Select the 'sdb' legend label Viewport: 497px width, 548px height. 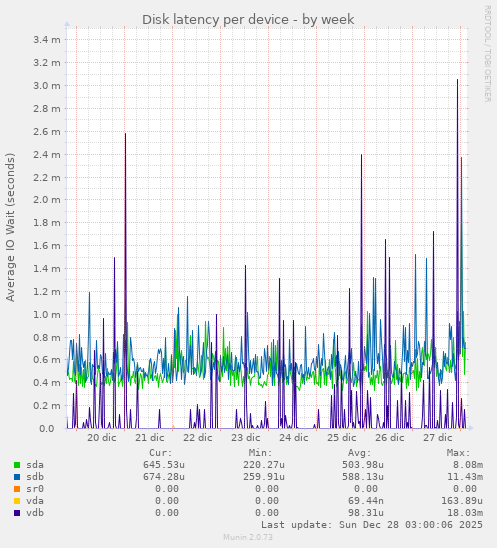click(x=35, y=477)
